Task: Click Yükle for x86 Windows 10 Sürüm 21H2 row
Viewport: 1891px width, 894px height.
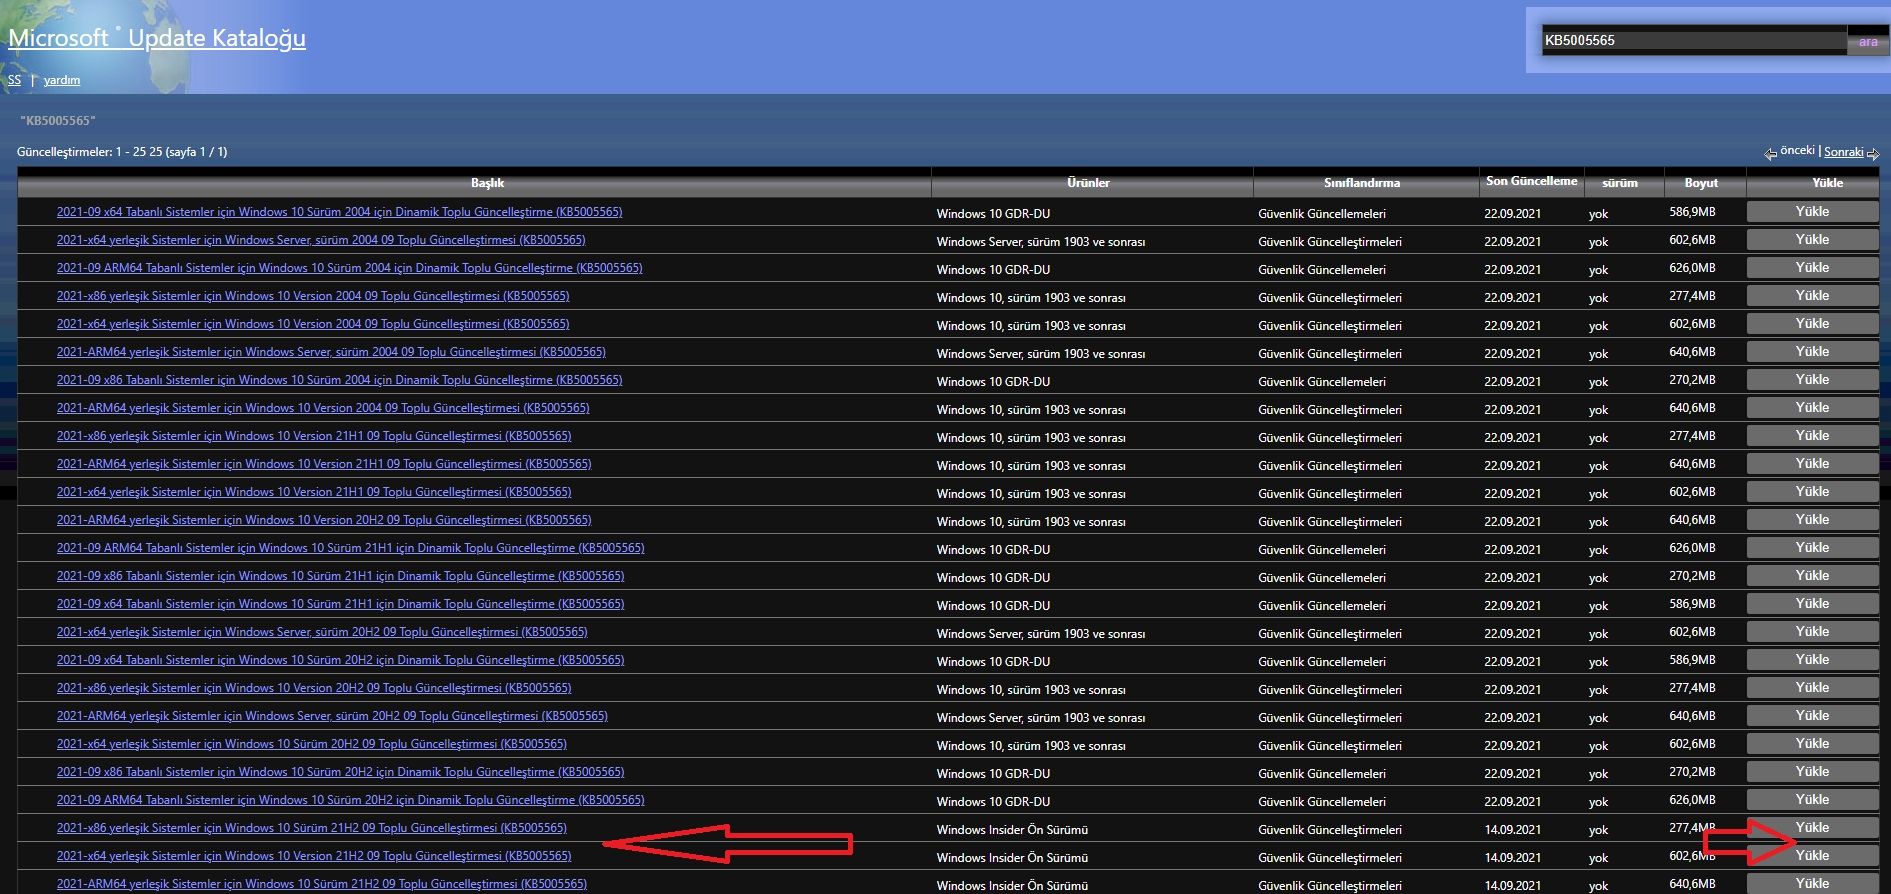Action: (1812, 828)
